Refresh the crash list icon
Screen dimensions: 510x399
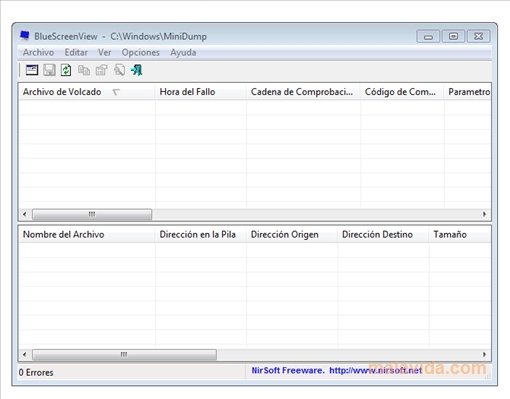coord(66,70)
